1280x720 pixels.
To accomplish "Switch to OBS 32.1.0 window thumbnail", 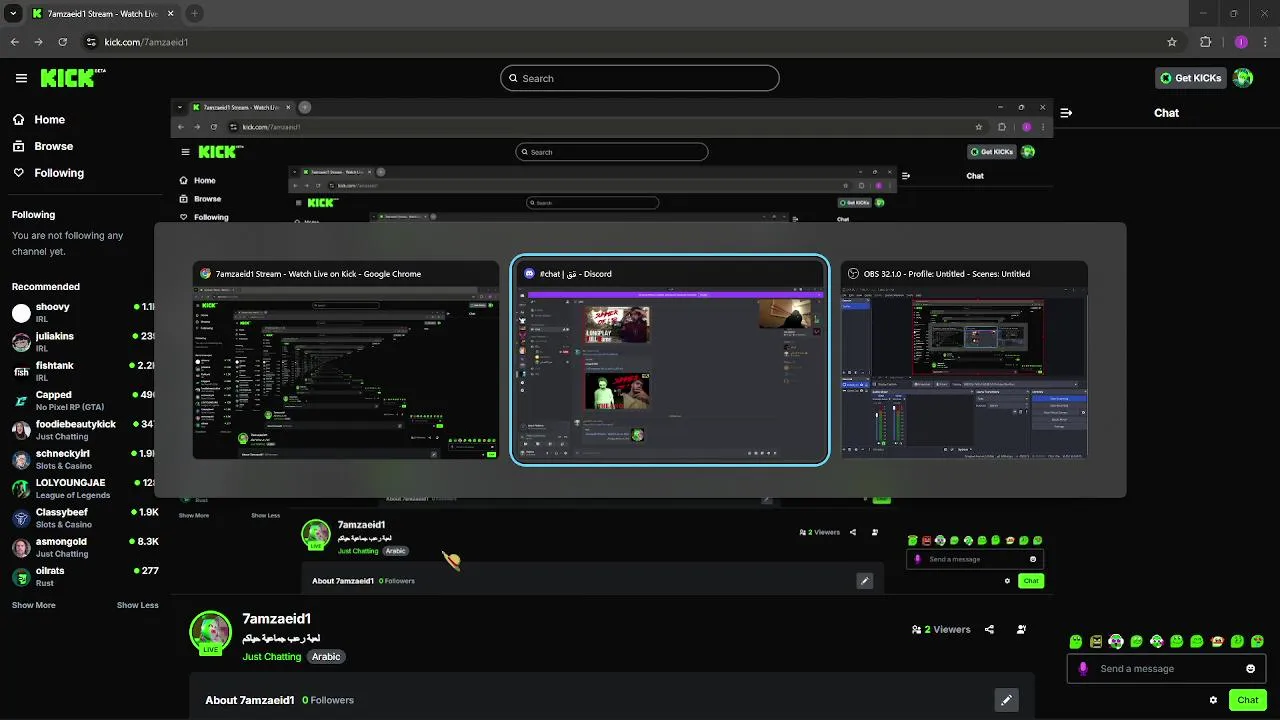I will [x=964, y=361].
